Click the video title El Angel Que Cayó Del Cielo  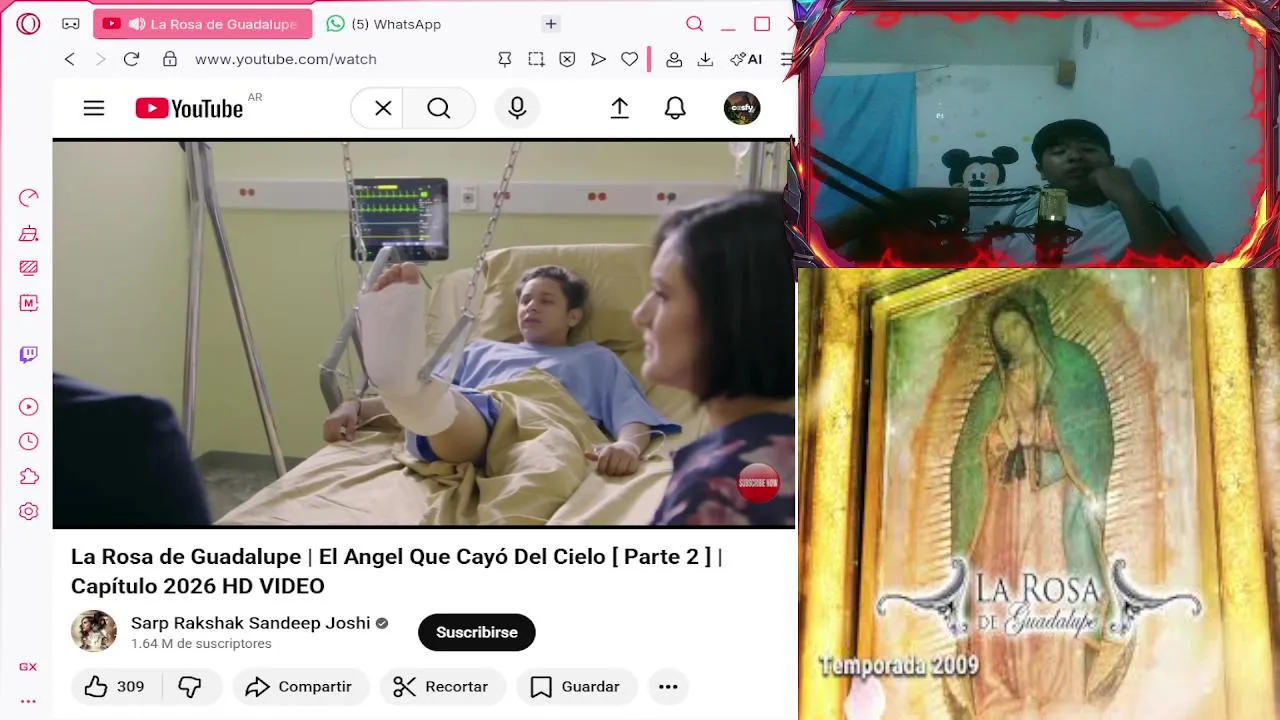(x=396, y=571)
